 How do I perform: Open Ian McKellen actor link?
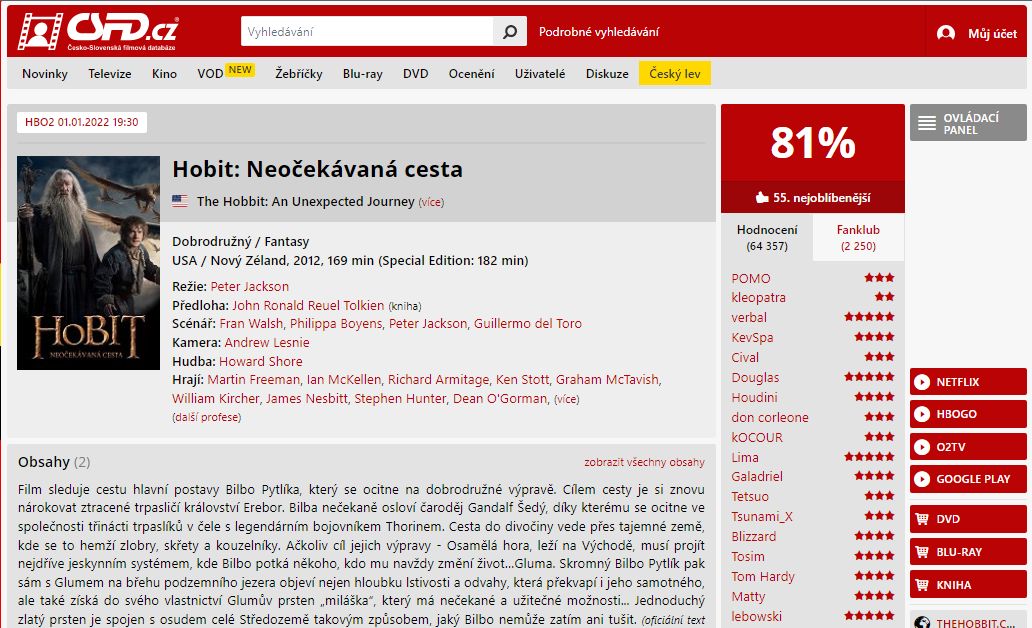[344, 380]
